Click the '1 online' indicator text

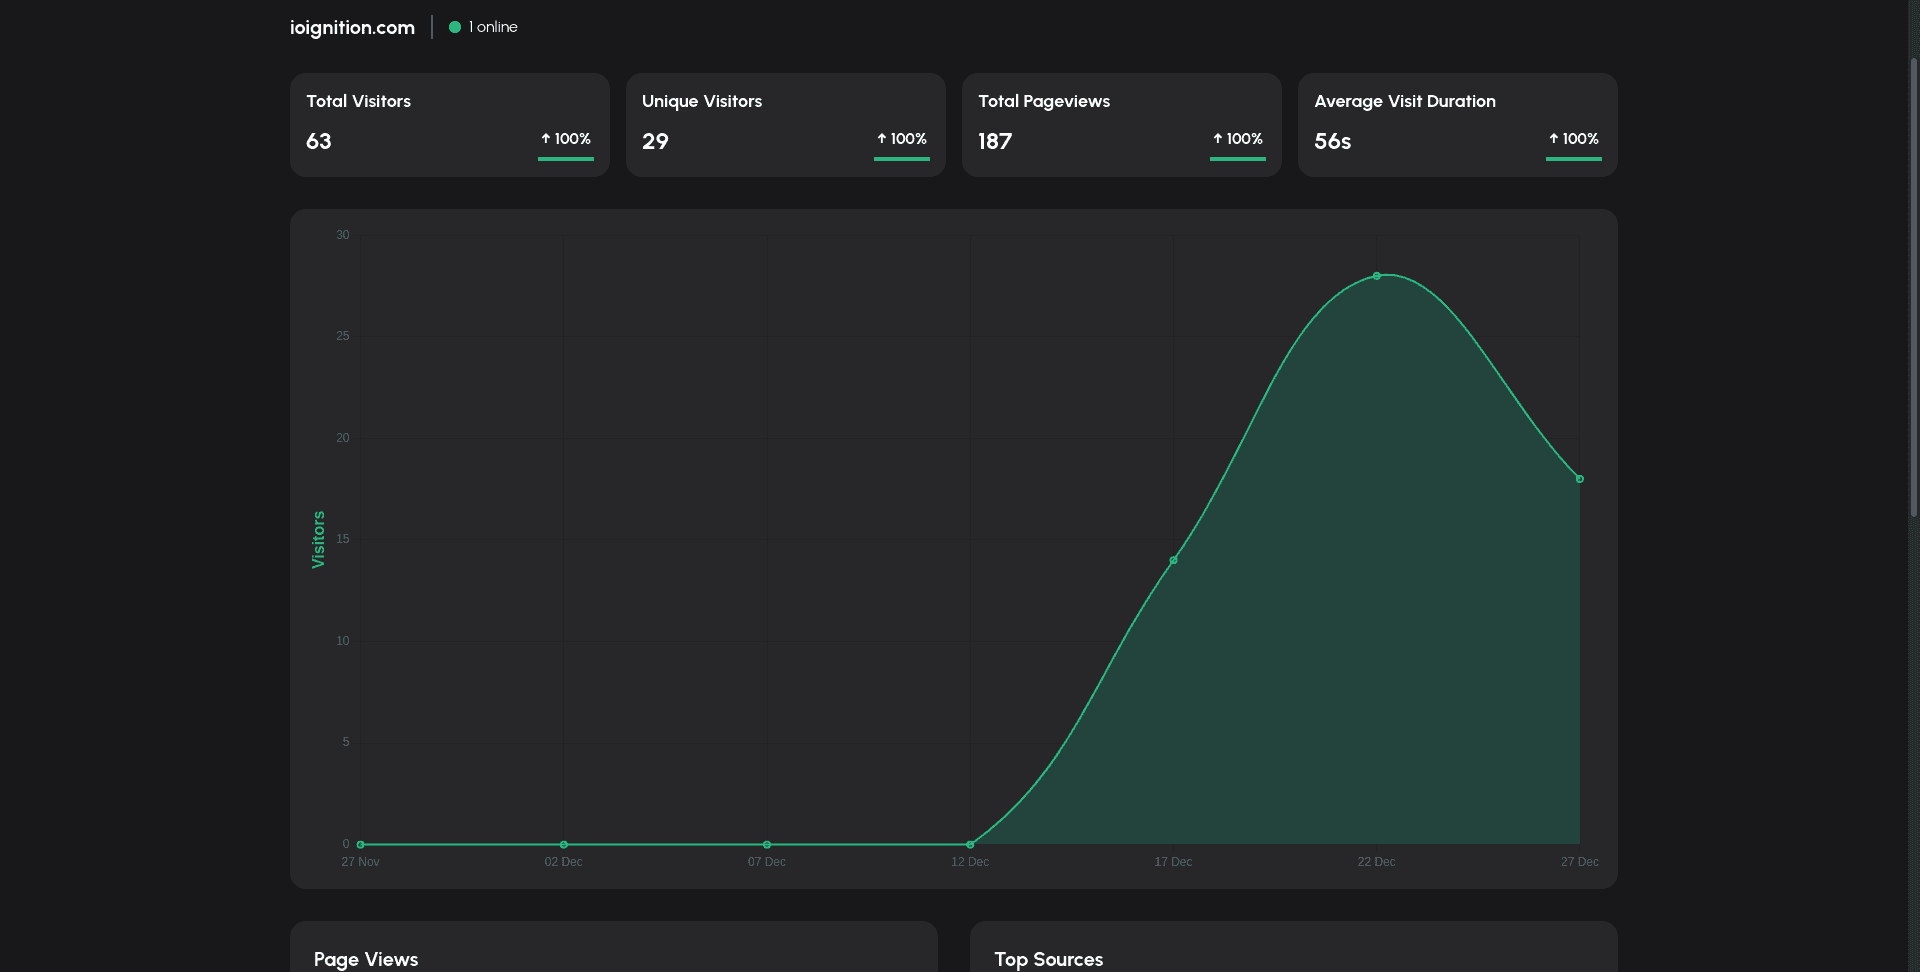[x=493, y=27]
